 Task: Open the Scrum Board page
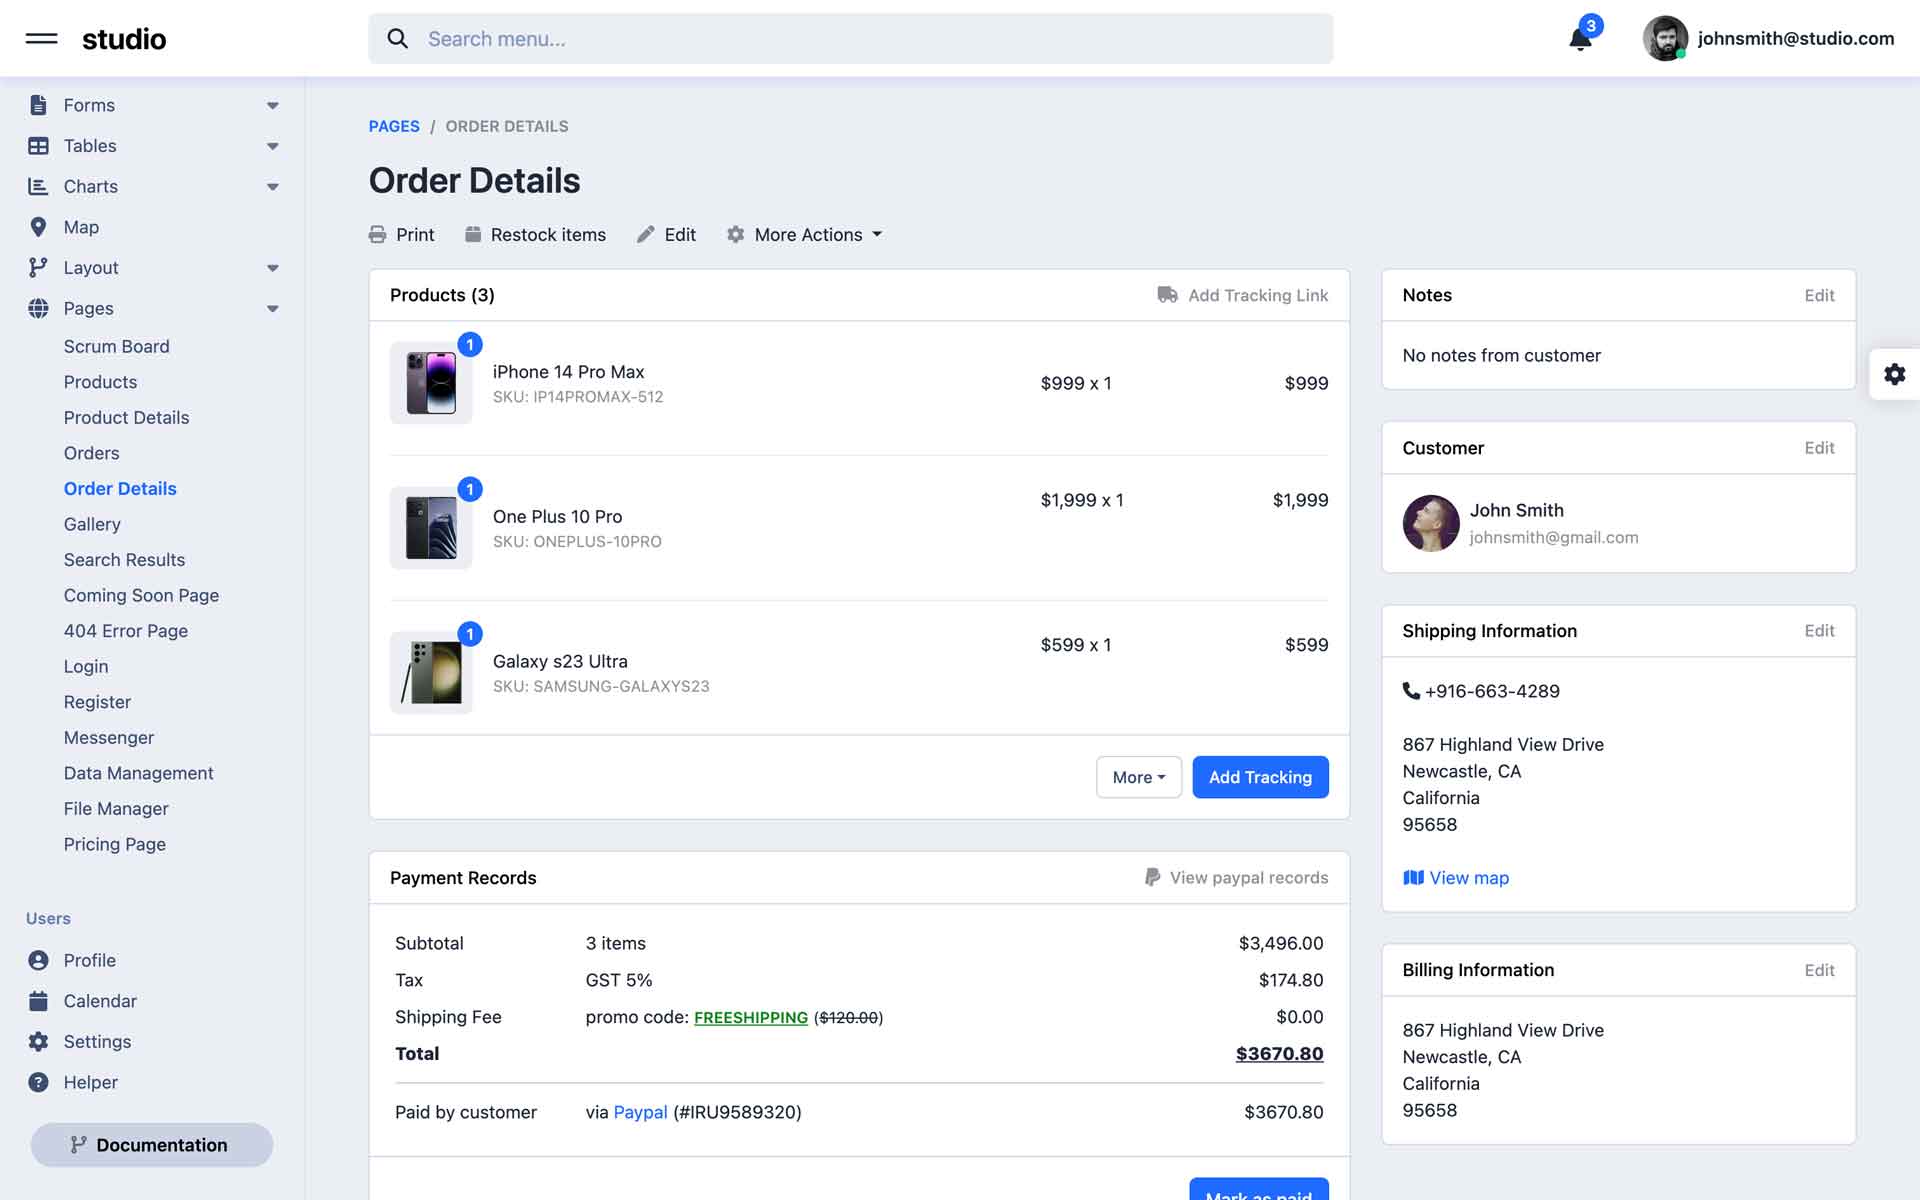pos(116,346)
